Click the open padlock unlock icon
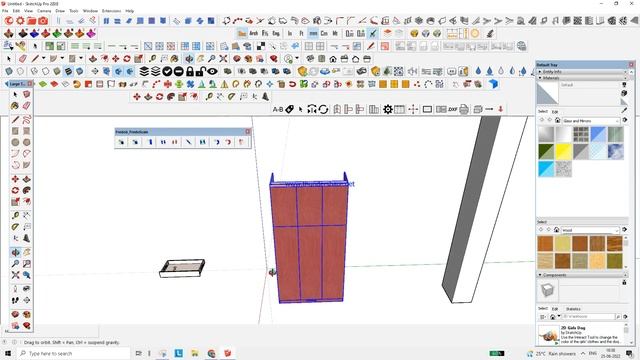Image resolution: width=640 pixels, height=360 pixels. coord(200,71)
